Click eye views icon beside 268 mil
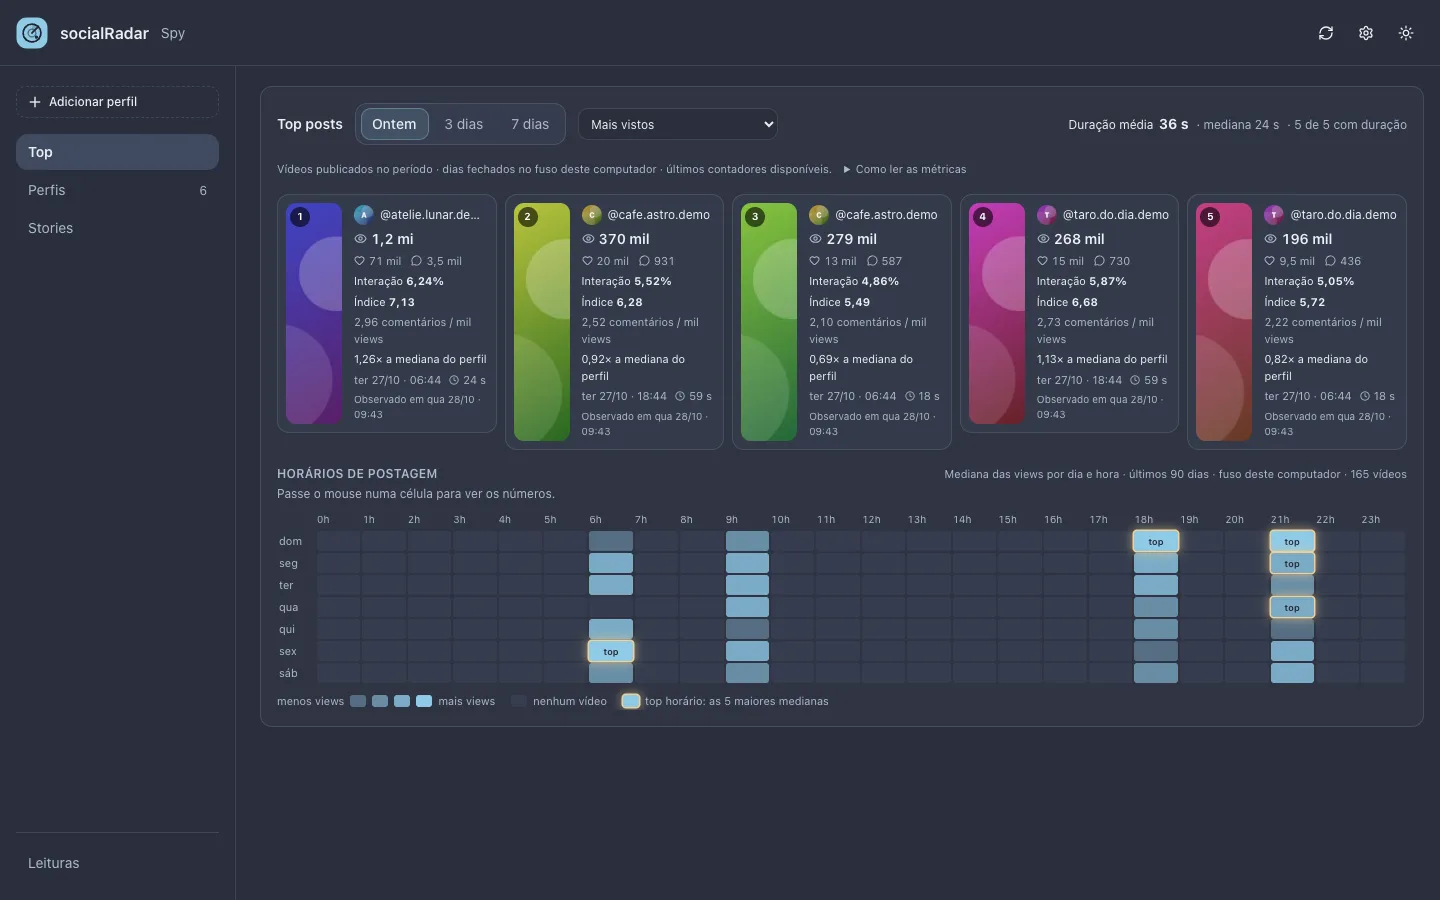Image resolution: width=1440 pixels, height=900 pixels. click(x=1043, y=239)
